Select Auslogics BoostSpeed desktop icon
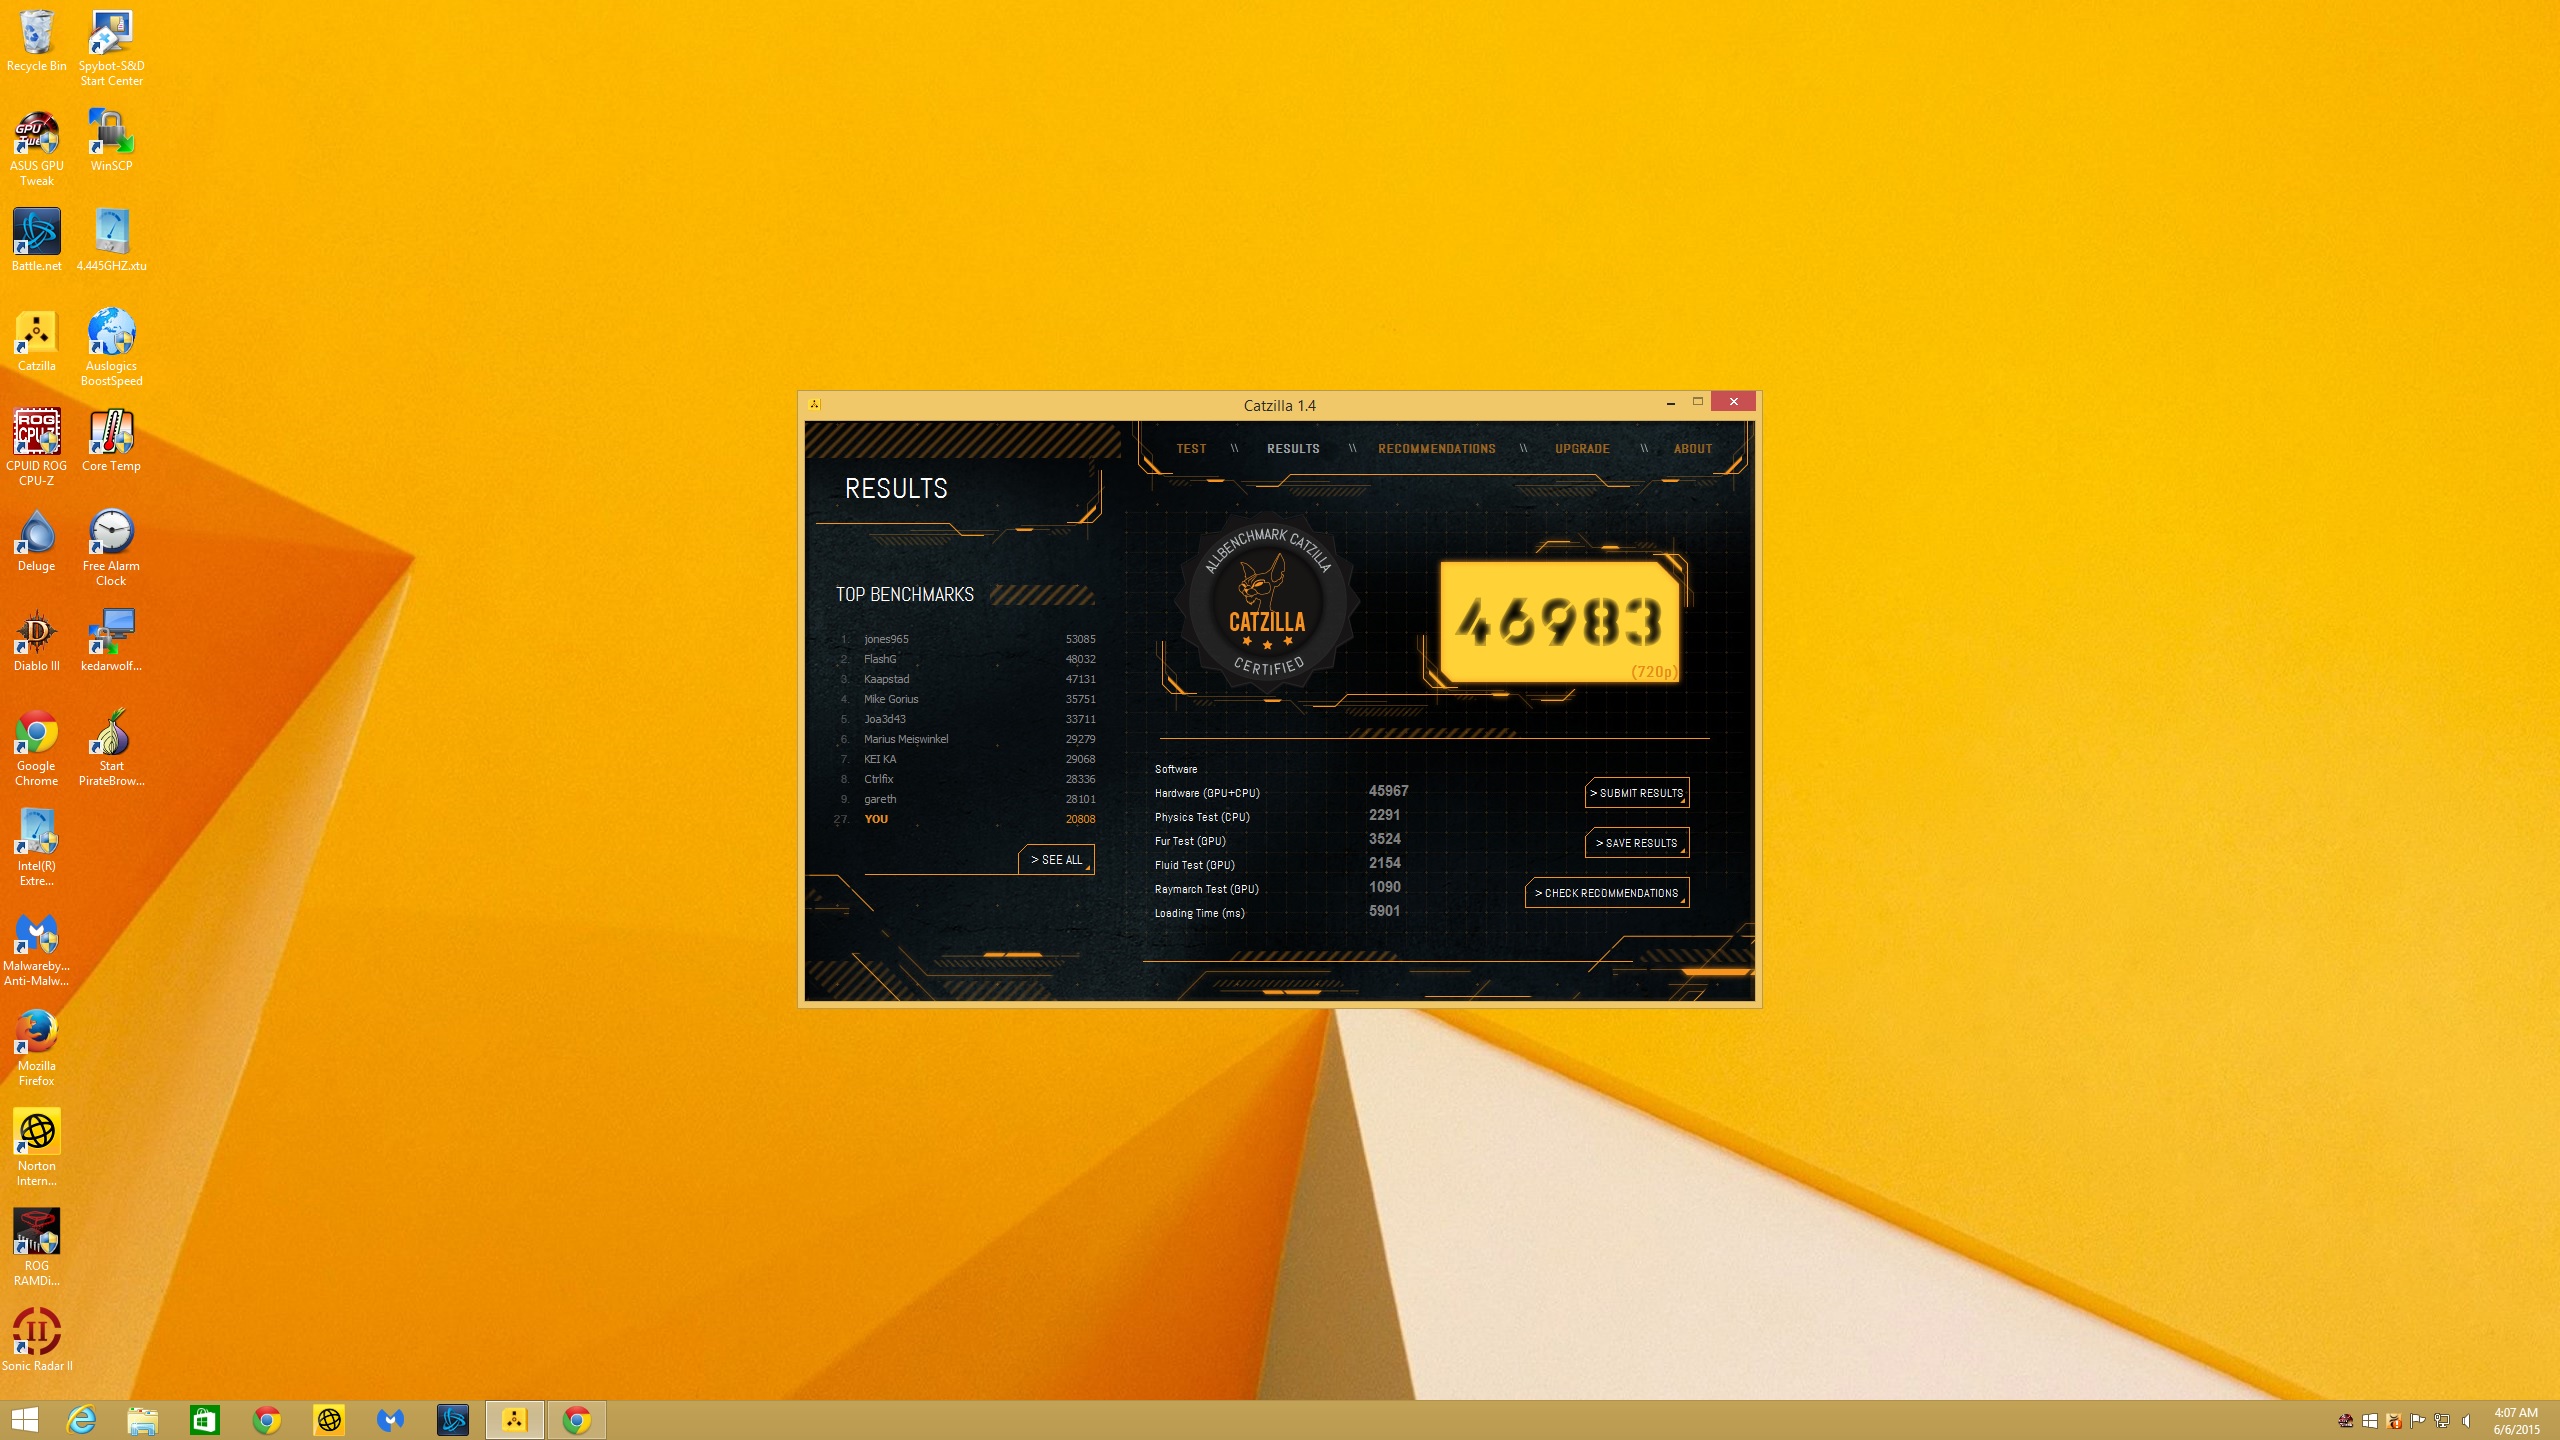 click(x=111, y=348)
